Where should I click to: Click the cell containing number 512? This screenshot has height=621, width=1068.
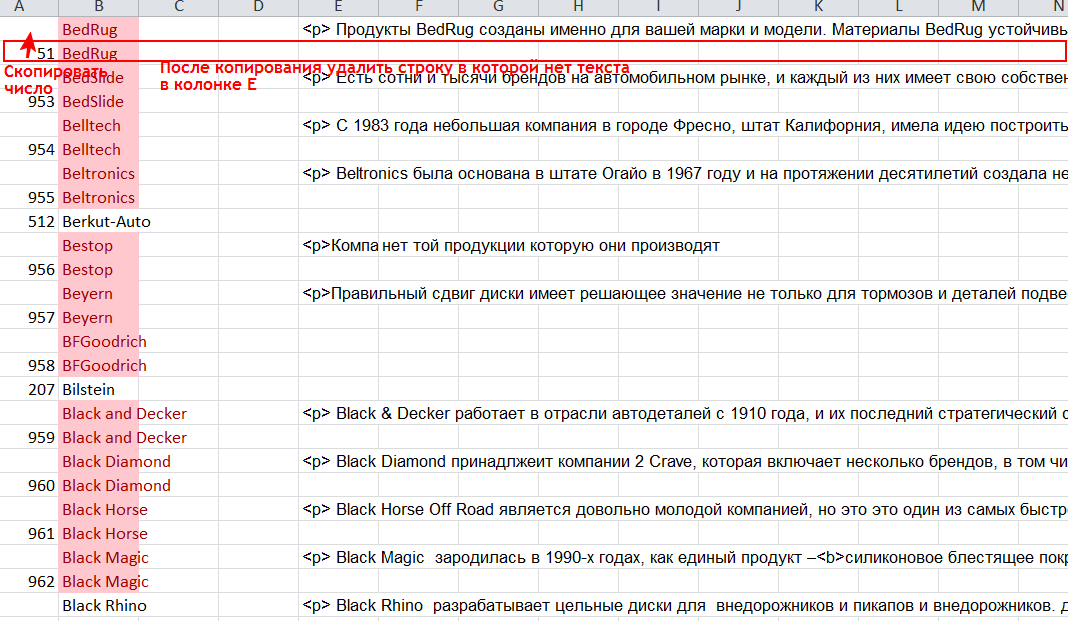[x=29, y=221]
